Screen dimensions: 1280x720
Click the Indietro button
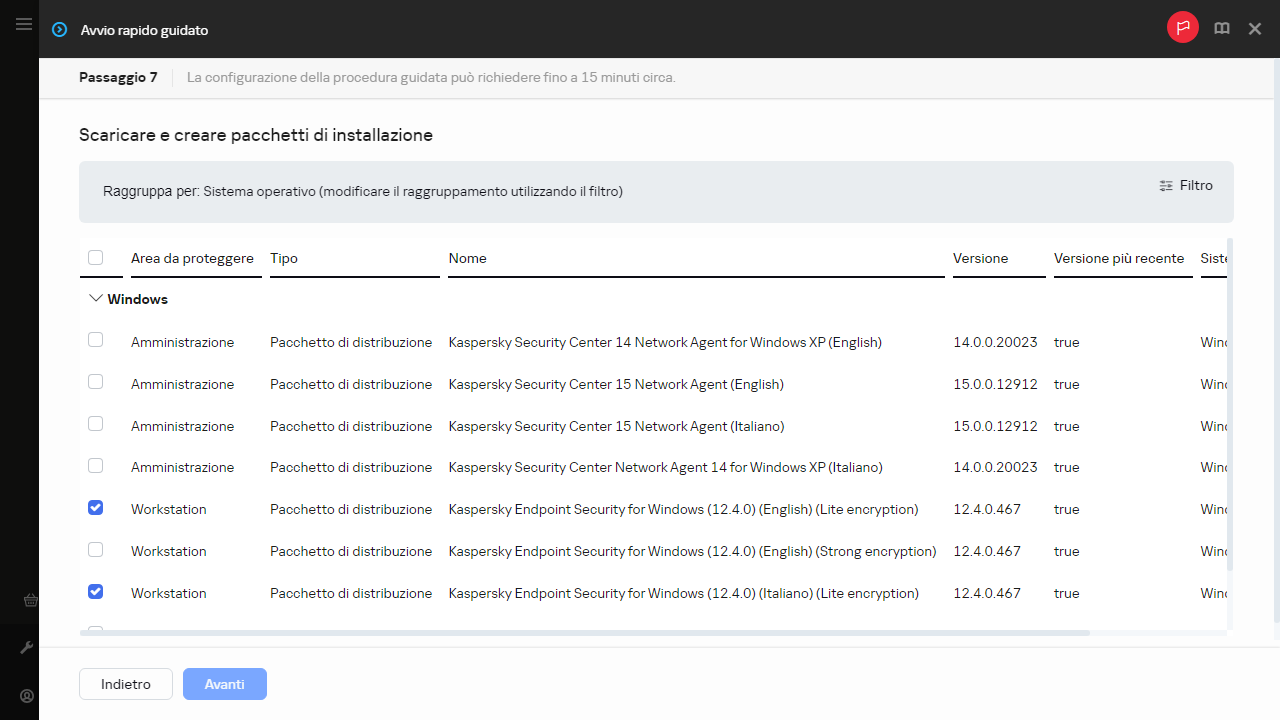point(126,684)
